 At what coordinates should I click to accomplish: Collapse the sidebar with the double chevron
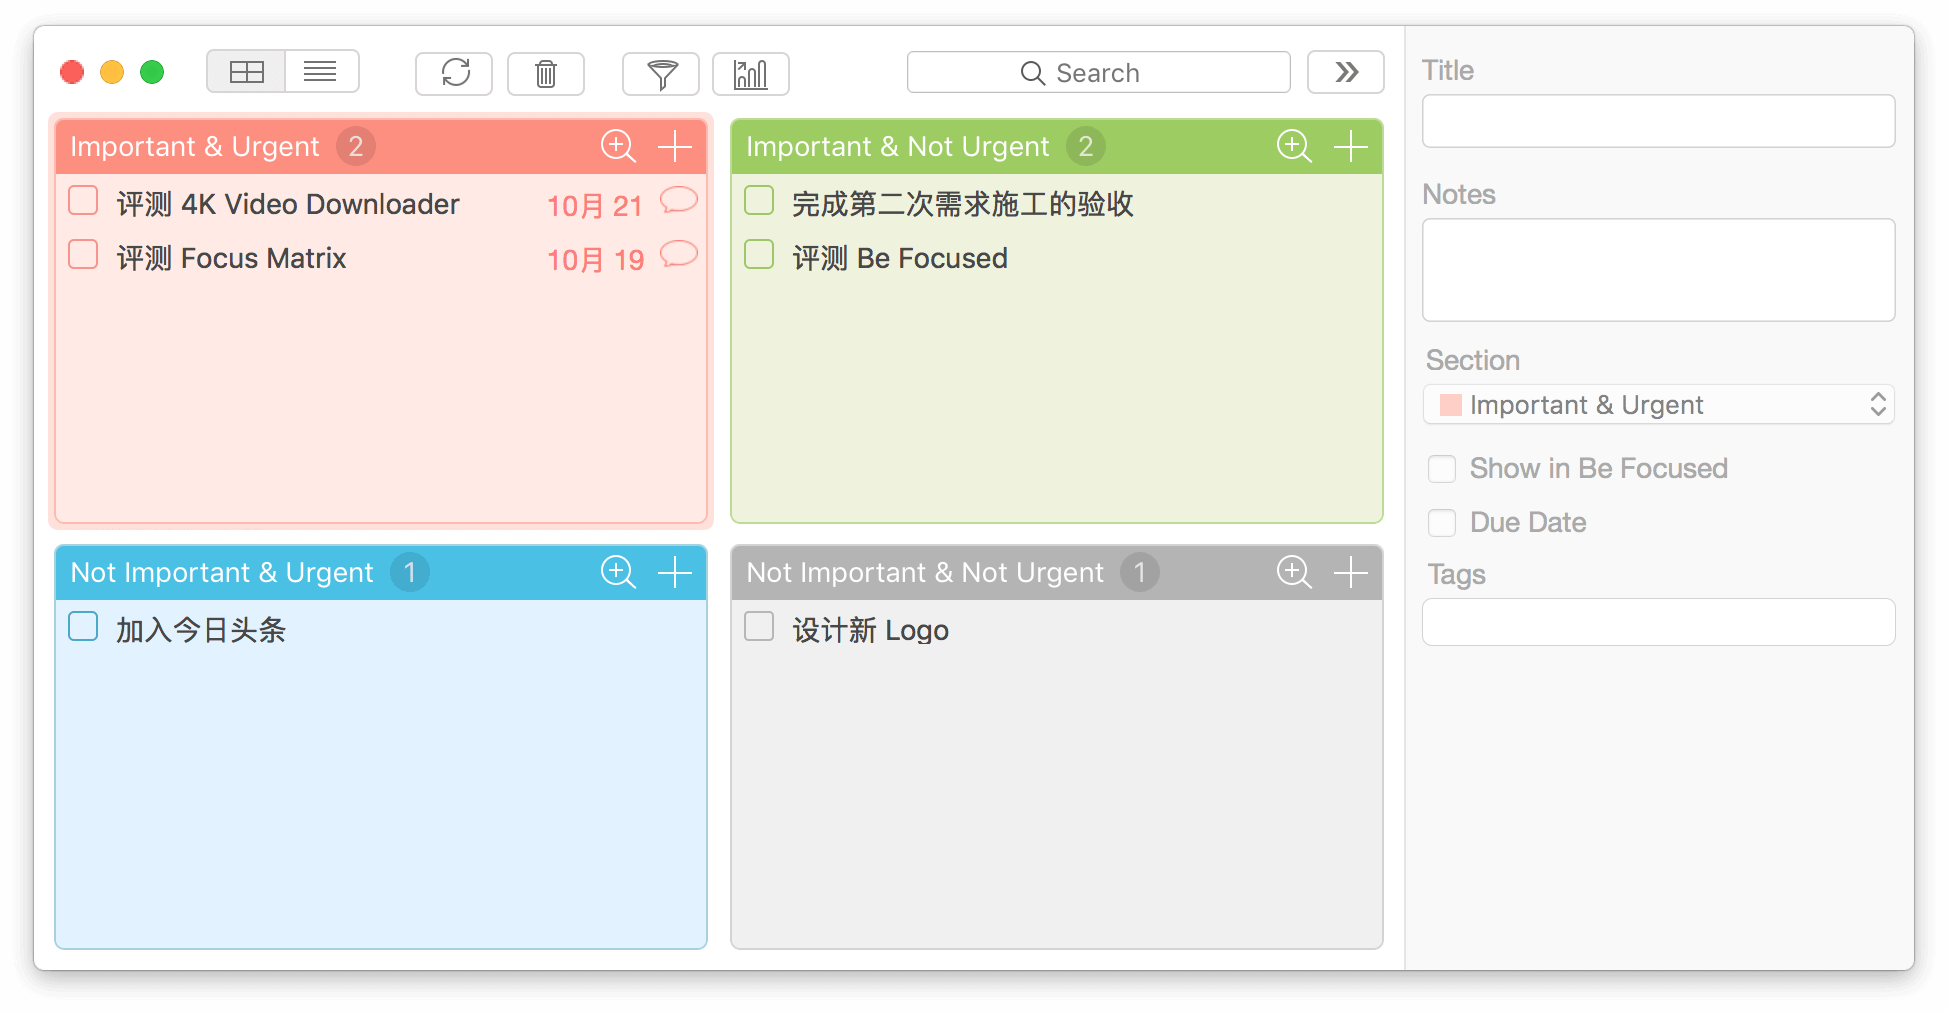(x=1346, y=72)
